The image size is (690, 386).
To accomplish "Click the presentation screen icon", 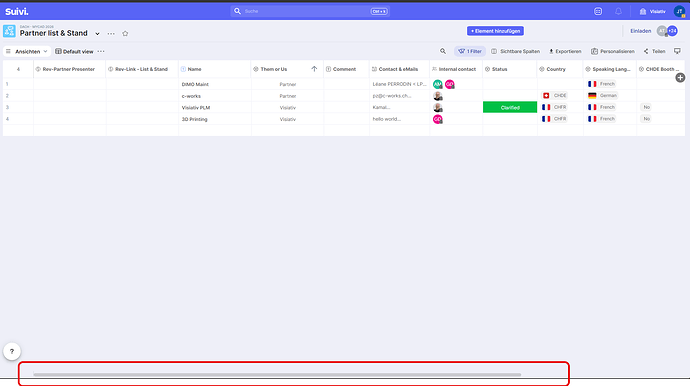I will click(x=677, y=51).
